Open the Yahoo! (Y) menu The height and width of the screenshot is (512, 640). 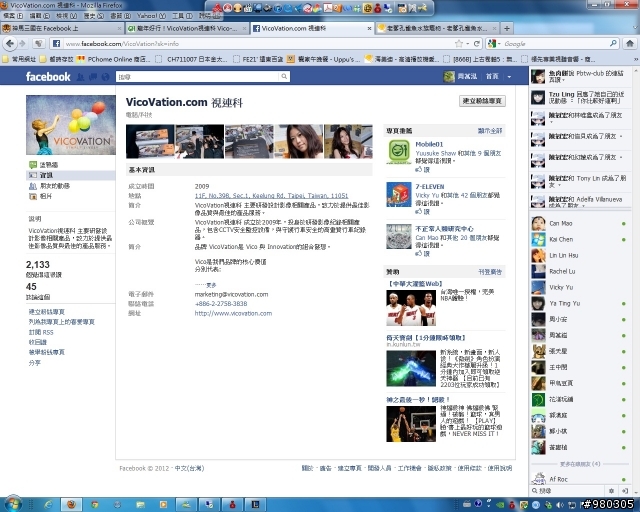coord(151,16)
